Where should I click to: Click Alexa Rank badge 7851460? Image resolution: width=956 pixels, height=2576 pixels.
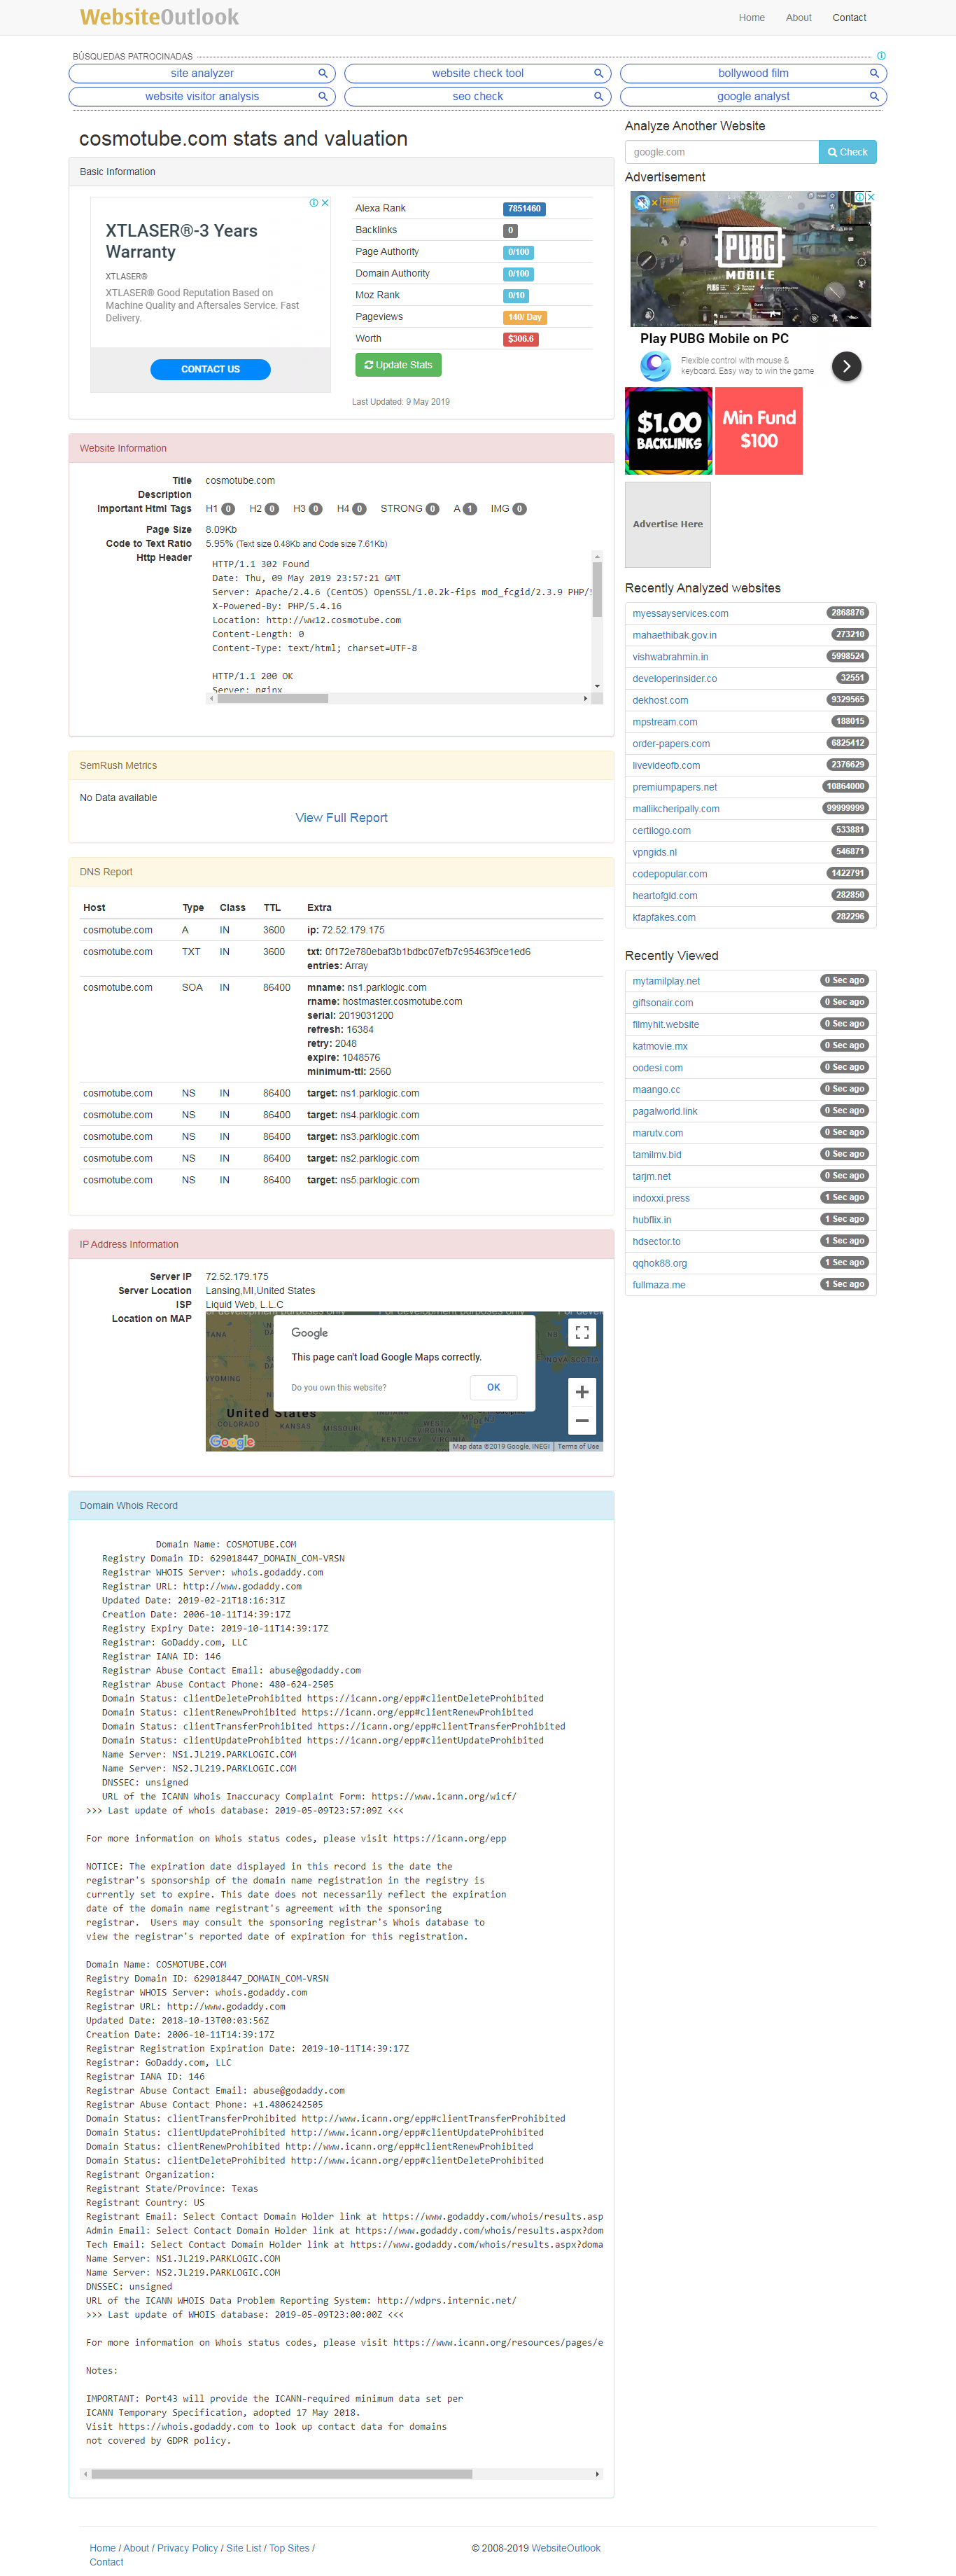(x=524, y=209)
